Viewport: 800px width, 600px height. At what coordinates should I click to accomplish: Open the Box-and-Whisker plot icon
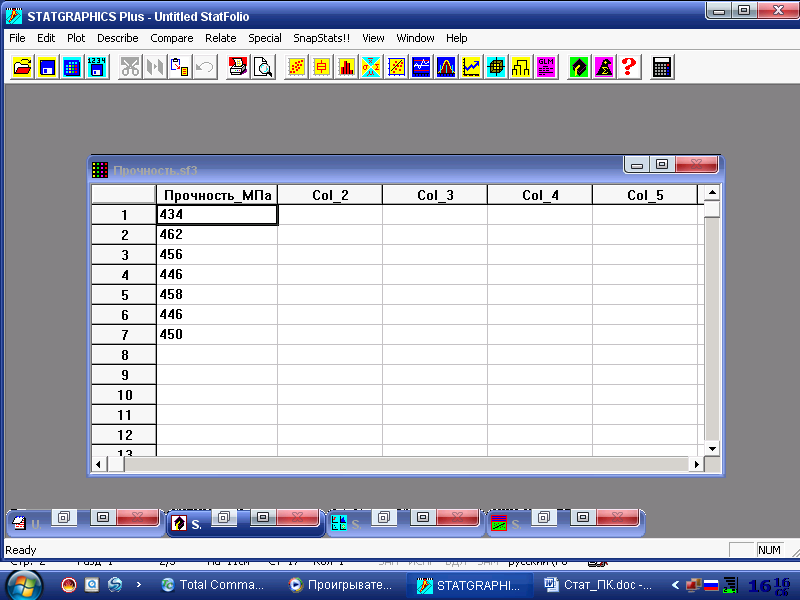point(321,67)
